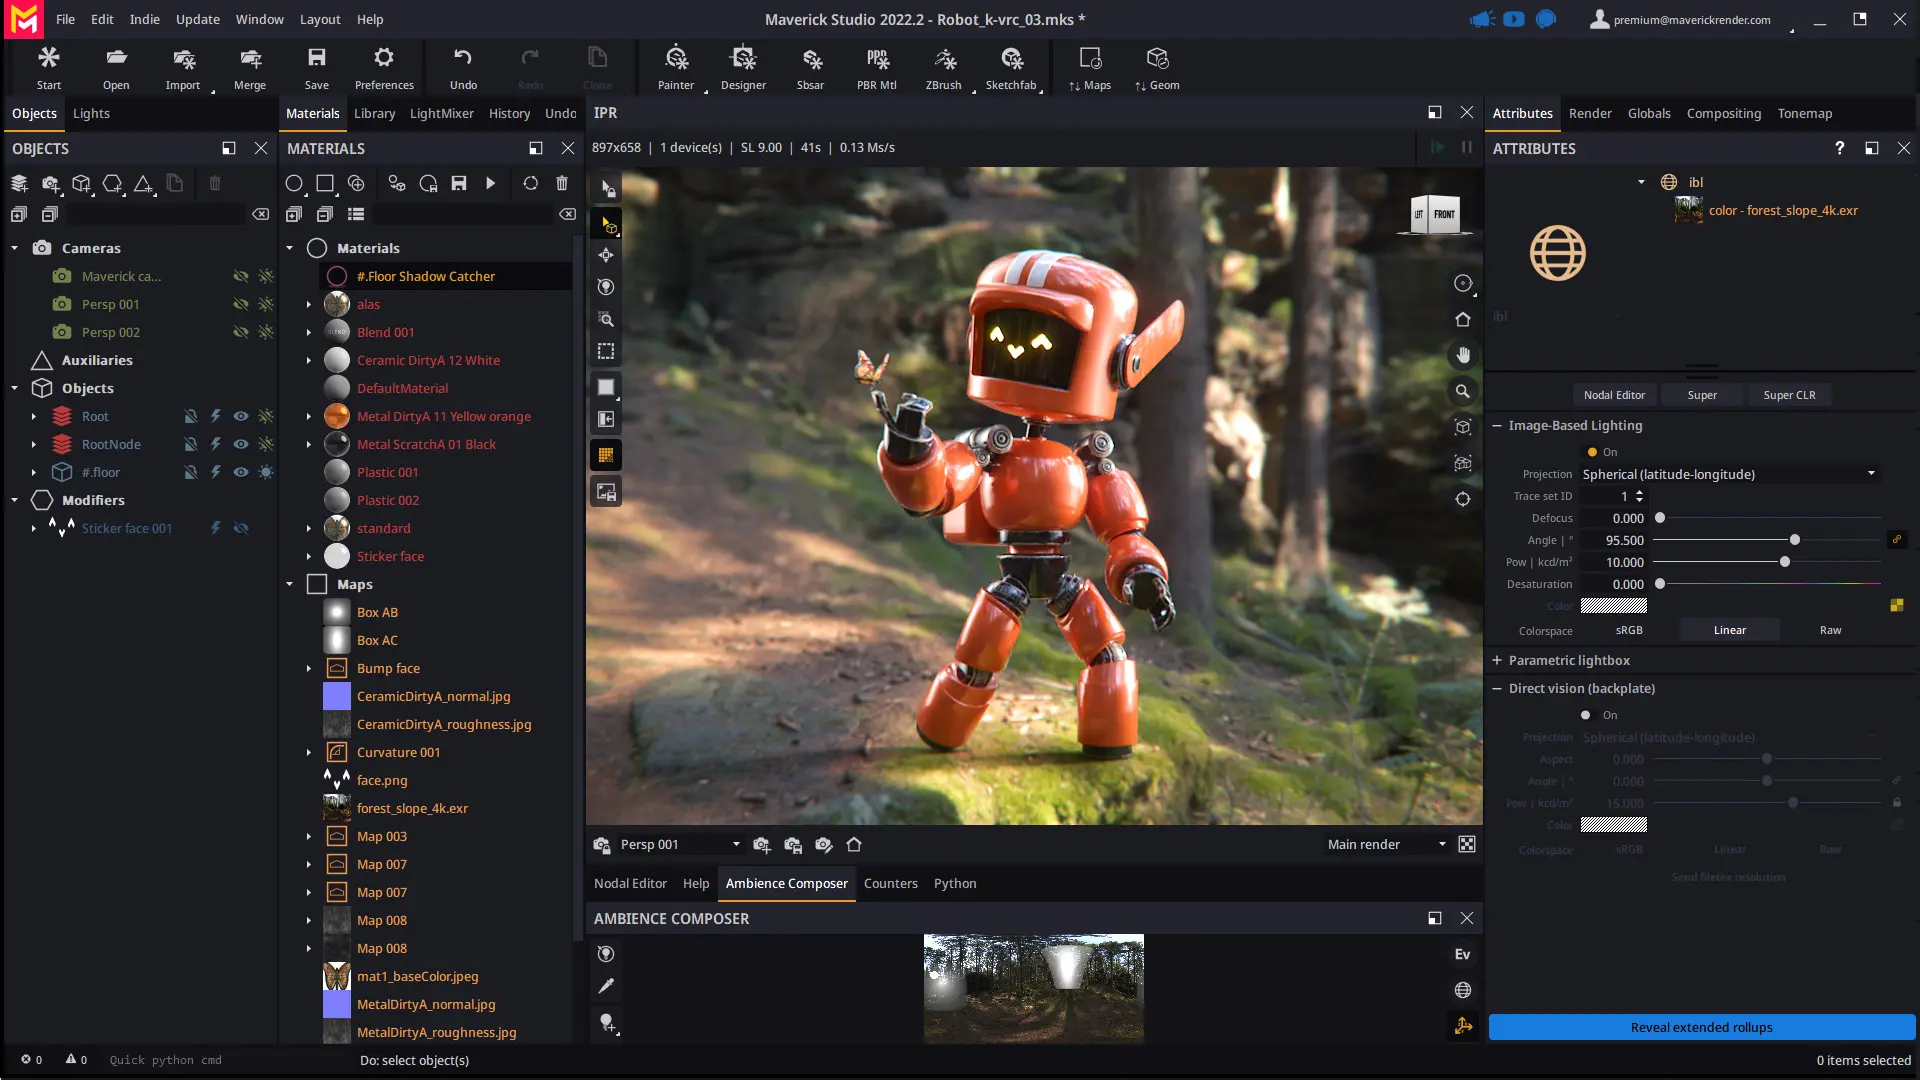Viewport: 1920px width, 1080px height.
Task: Select the pan hand tool in viewport
Action: coord(1463,355)
